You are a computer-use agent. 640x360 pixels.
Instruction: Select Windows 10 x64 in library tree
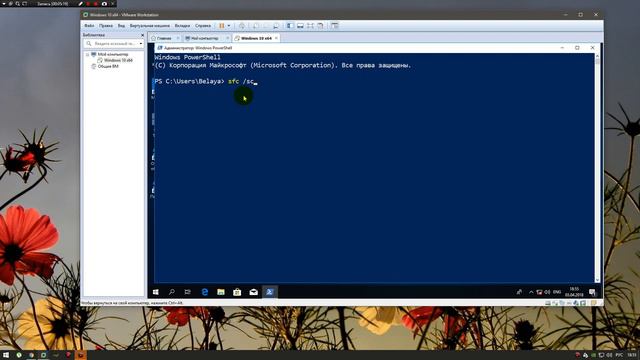tap(118, 60)
